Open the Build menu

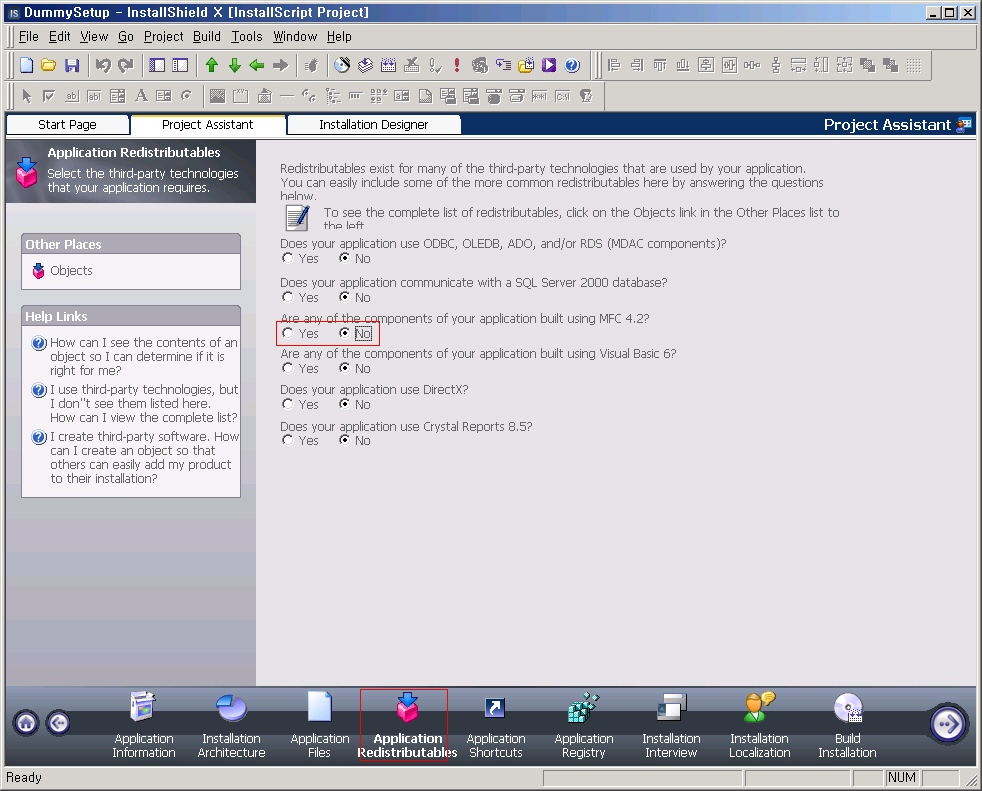point(207,36)
